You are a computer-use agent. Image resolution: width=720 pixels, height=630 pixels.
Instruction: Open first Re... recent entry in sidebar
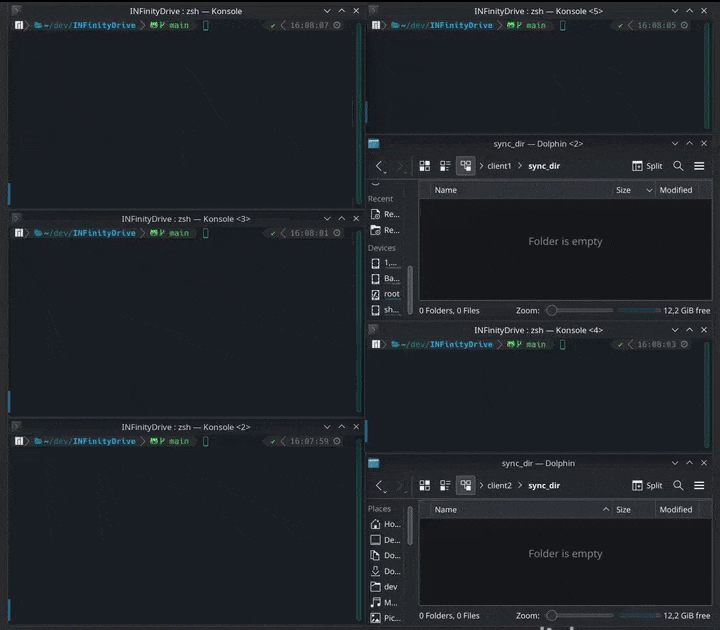point(386,214)
